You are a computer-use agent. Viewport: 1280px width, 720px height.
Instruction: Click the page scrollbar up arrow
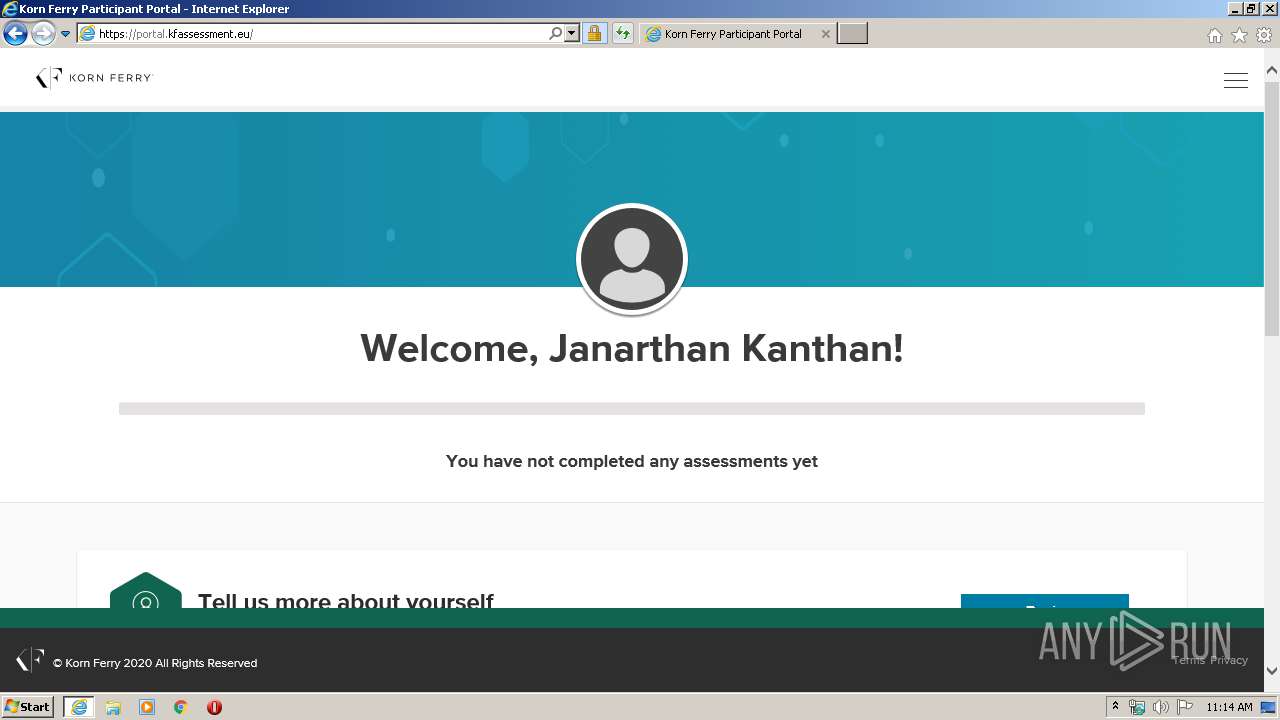pos(1272,71)
